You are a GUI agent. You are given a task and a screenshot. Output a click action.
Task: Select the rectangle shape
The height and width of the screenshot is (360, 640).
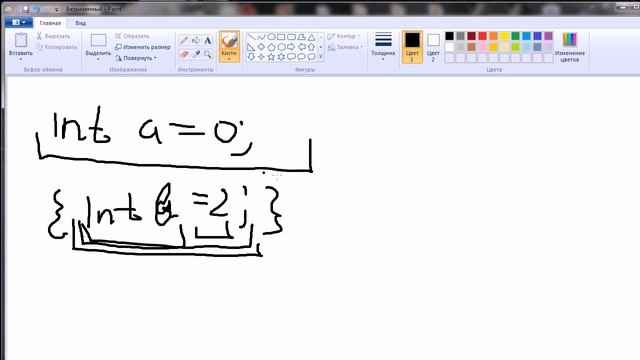click(281, 37)
